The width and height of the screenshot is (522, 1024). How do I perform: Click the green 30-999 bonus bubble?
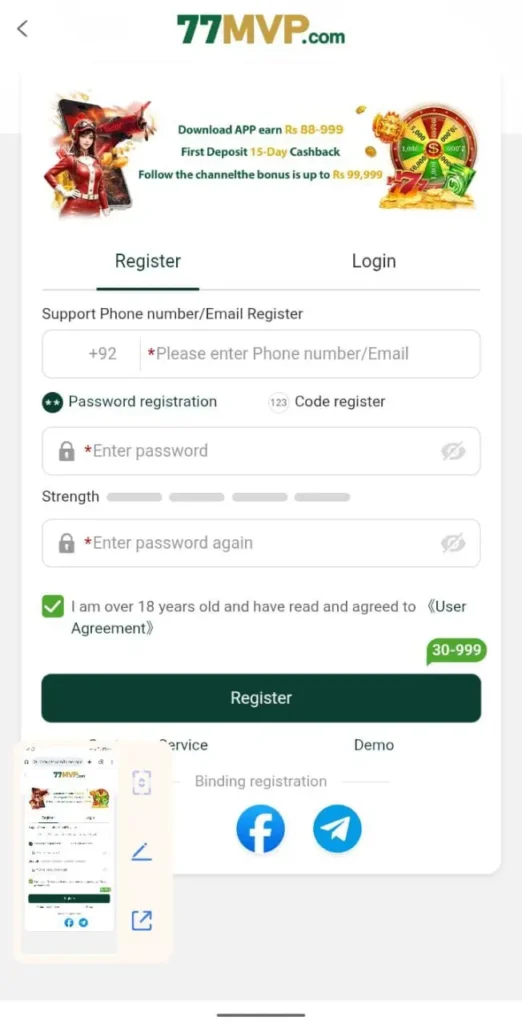(x=456, y=650)
